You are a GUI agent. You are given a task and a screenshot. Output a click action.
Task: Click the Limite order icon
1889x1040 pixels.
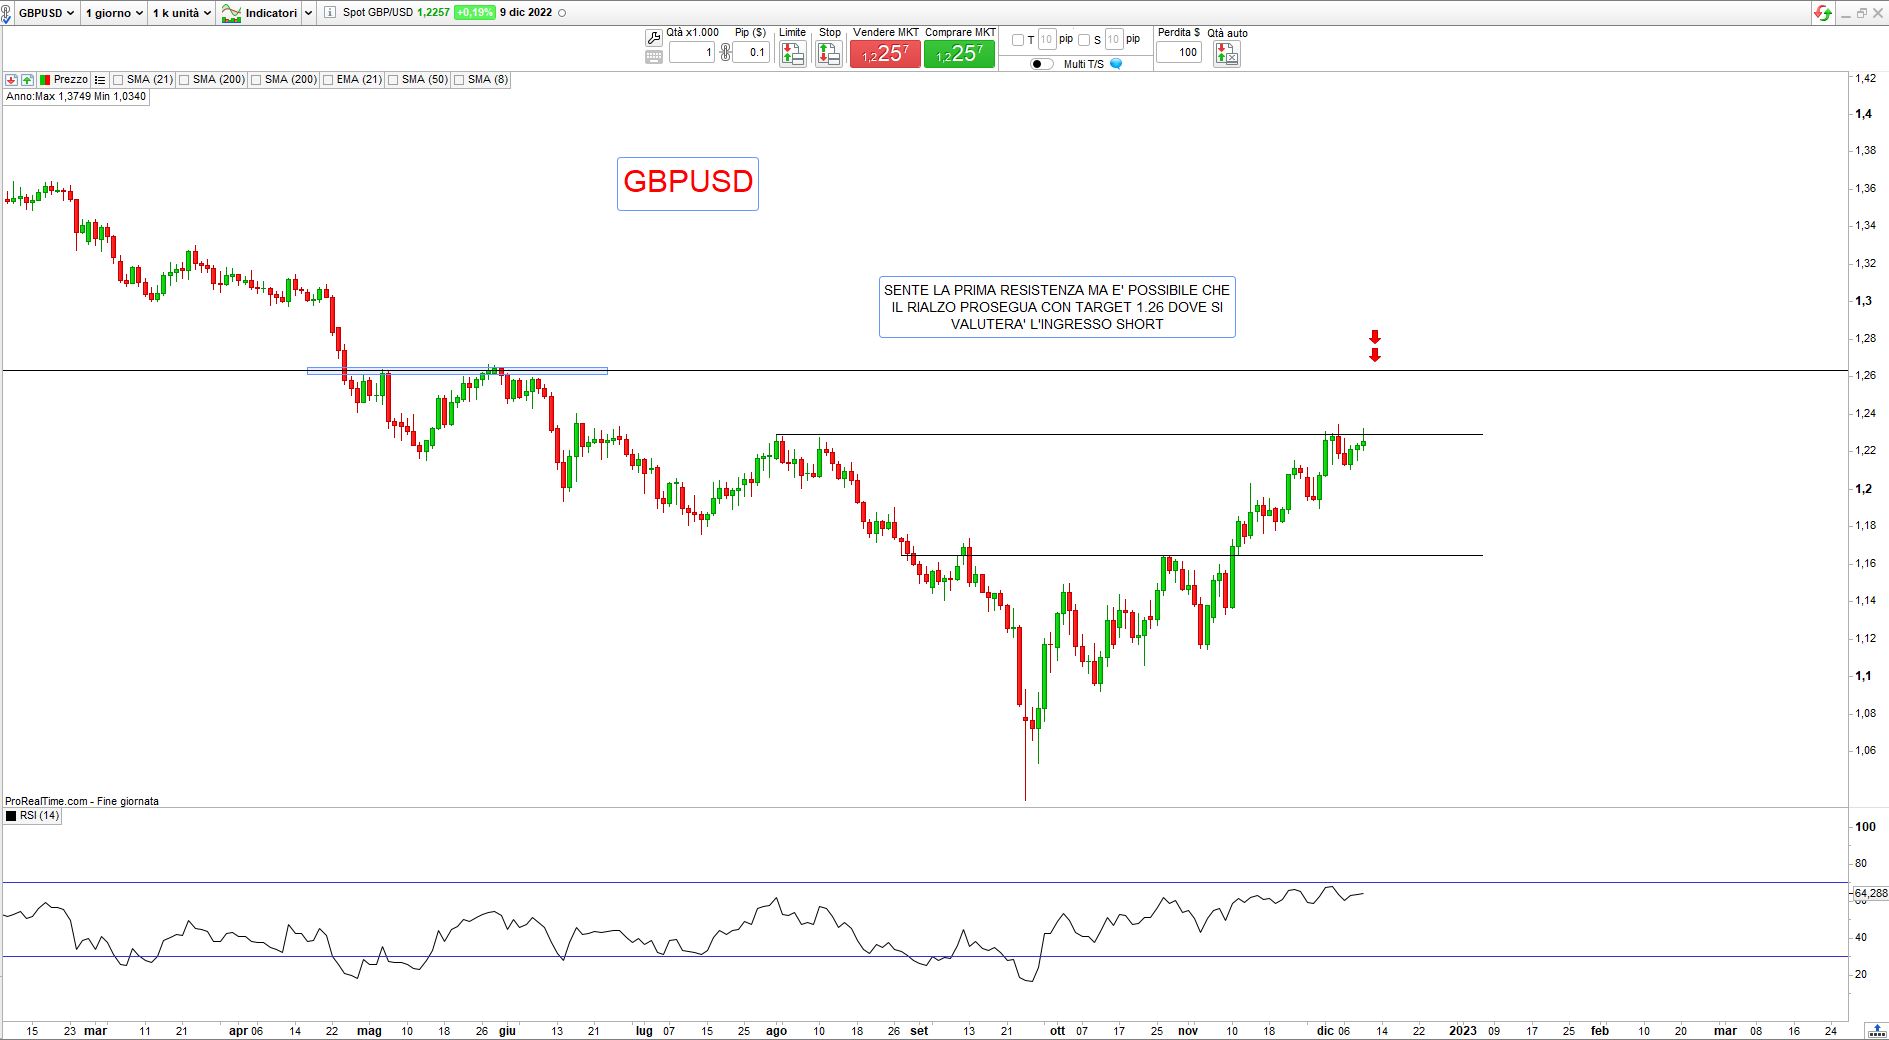tap(792, 54)
